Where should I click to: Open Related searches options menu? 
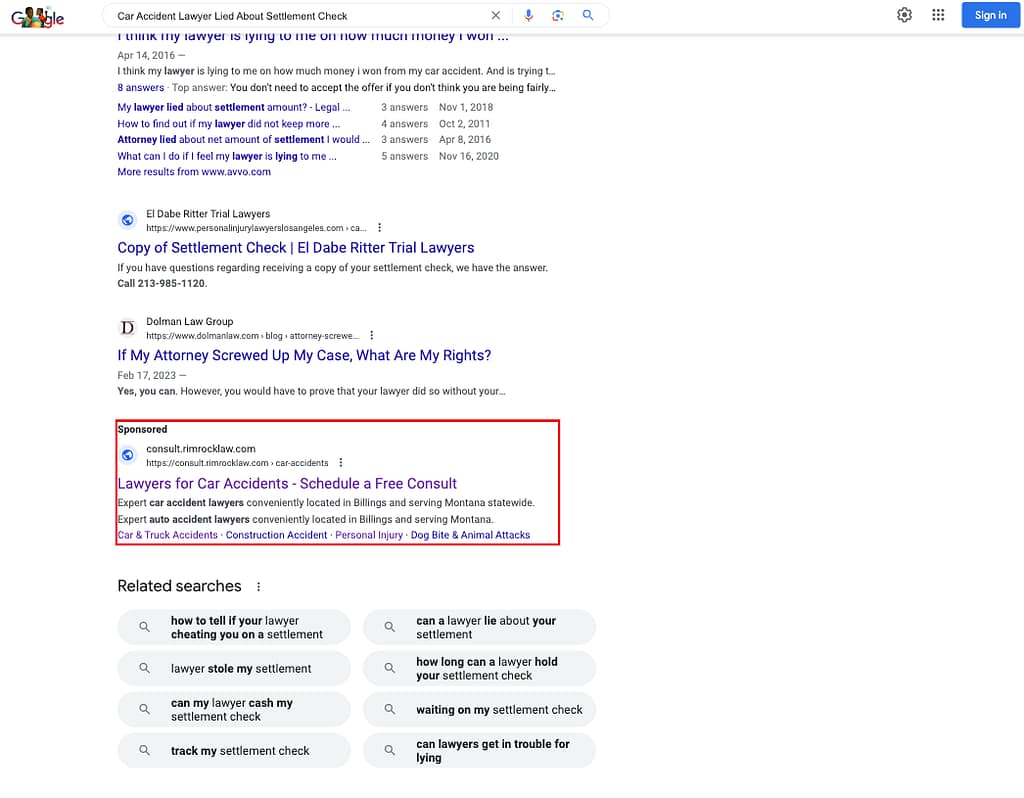[259, 586]
